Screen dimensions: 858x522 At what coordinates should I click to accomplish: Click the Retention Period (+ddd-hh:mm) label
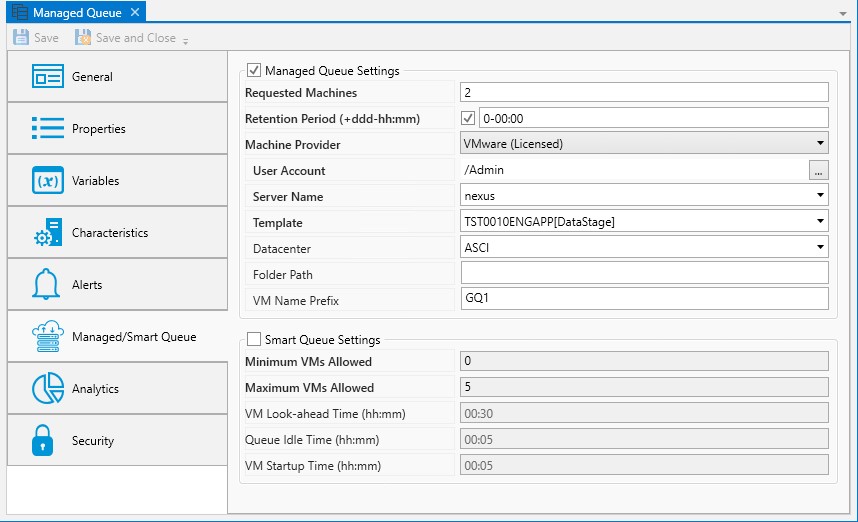click(332, 119)
